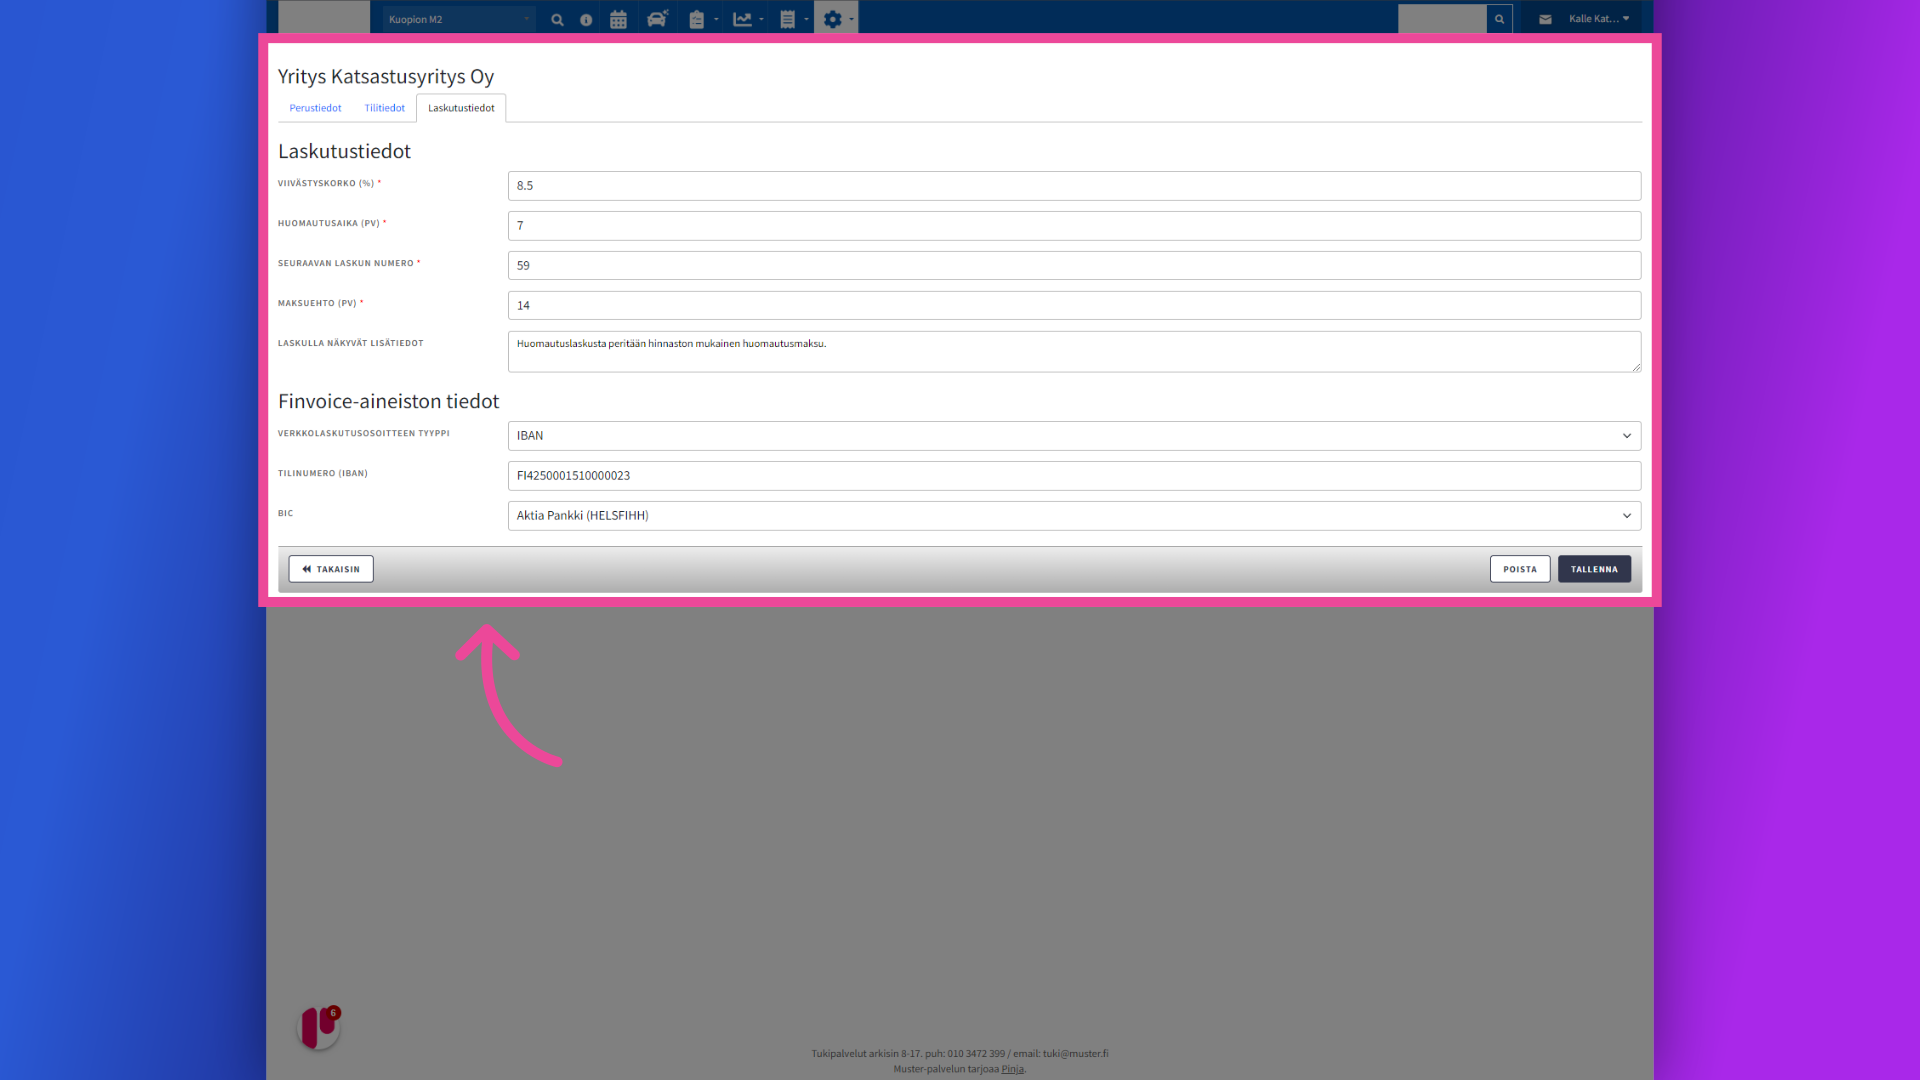
Task: Switch to the Tilitiedot tab
Action: coord(384,108)
